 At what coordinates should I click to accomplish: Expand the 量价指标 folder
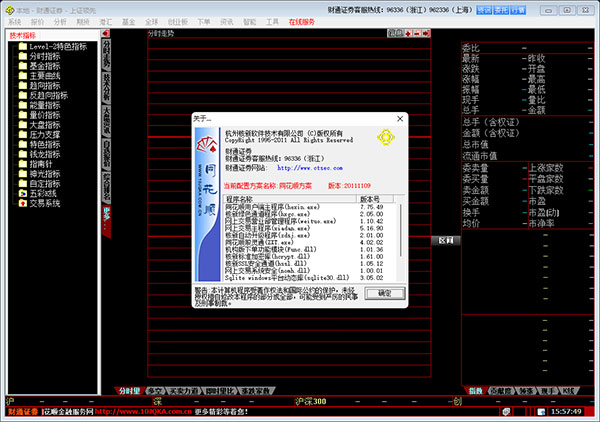point(40,115)
